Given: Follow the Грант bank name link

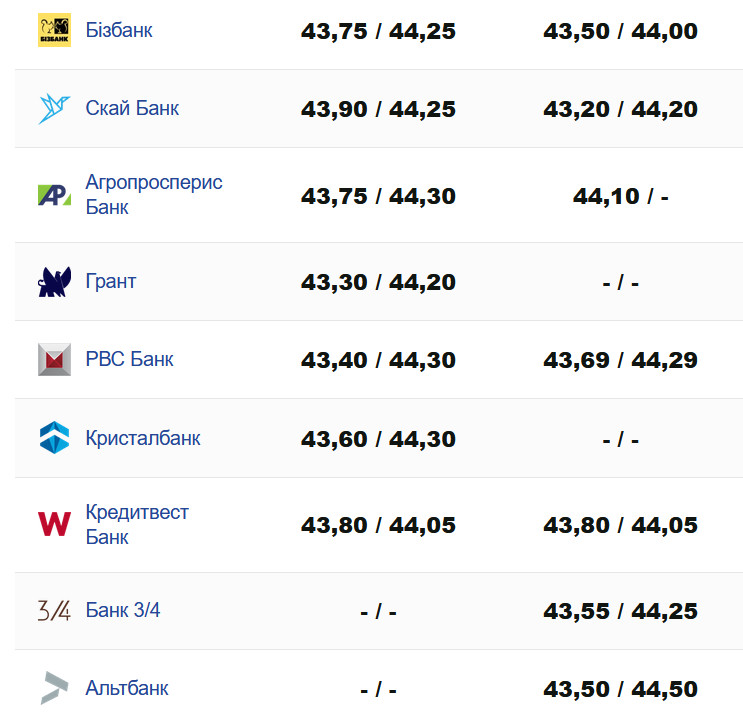Looking at the screenshot, I should (111, 282).
